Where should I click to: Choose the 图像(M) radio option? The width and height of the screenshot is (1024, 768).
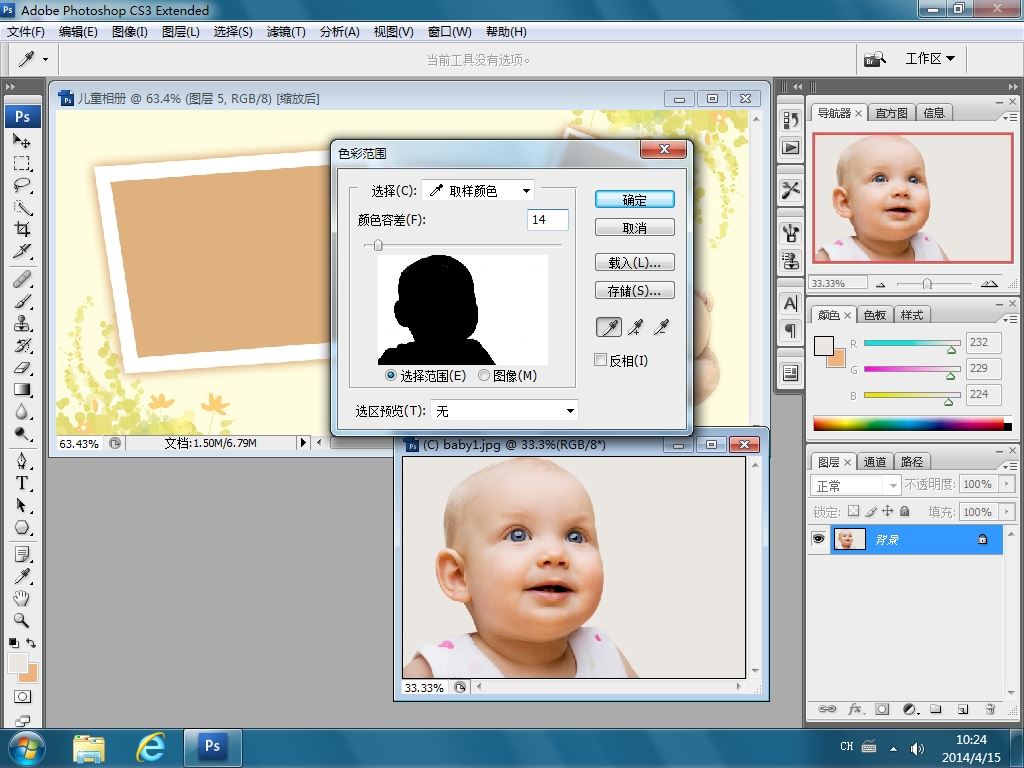(x=484, y=376)
